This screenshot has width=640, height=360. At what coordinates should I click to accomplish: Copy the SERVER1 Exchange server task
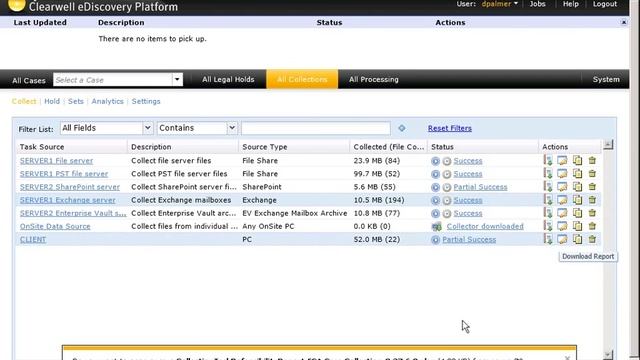pyautogui.click(x=577, y=200)
